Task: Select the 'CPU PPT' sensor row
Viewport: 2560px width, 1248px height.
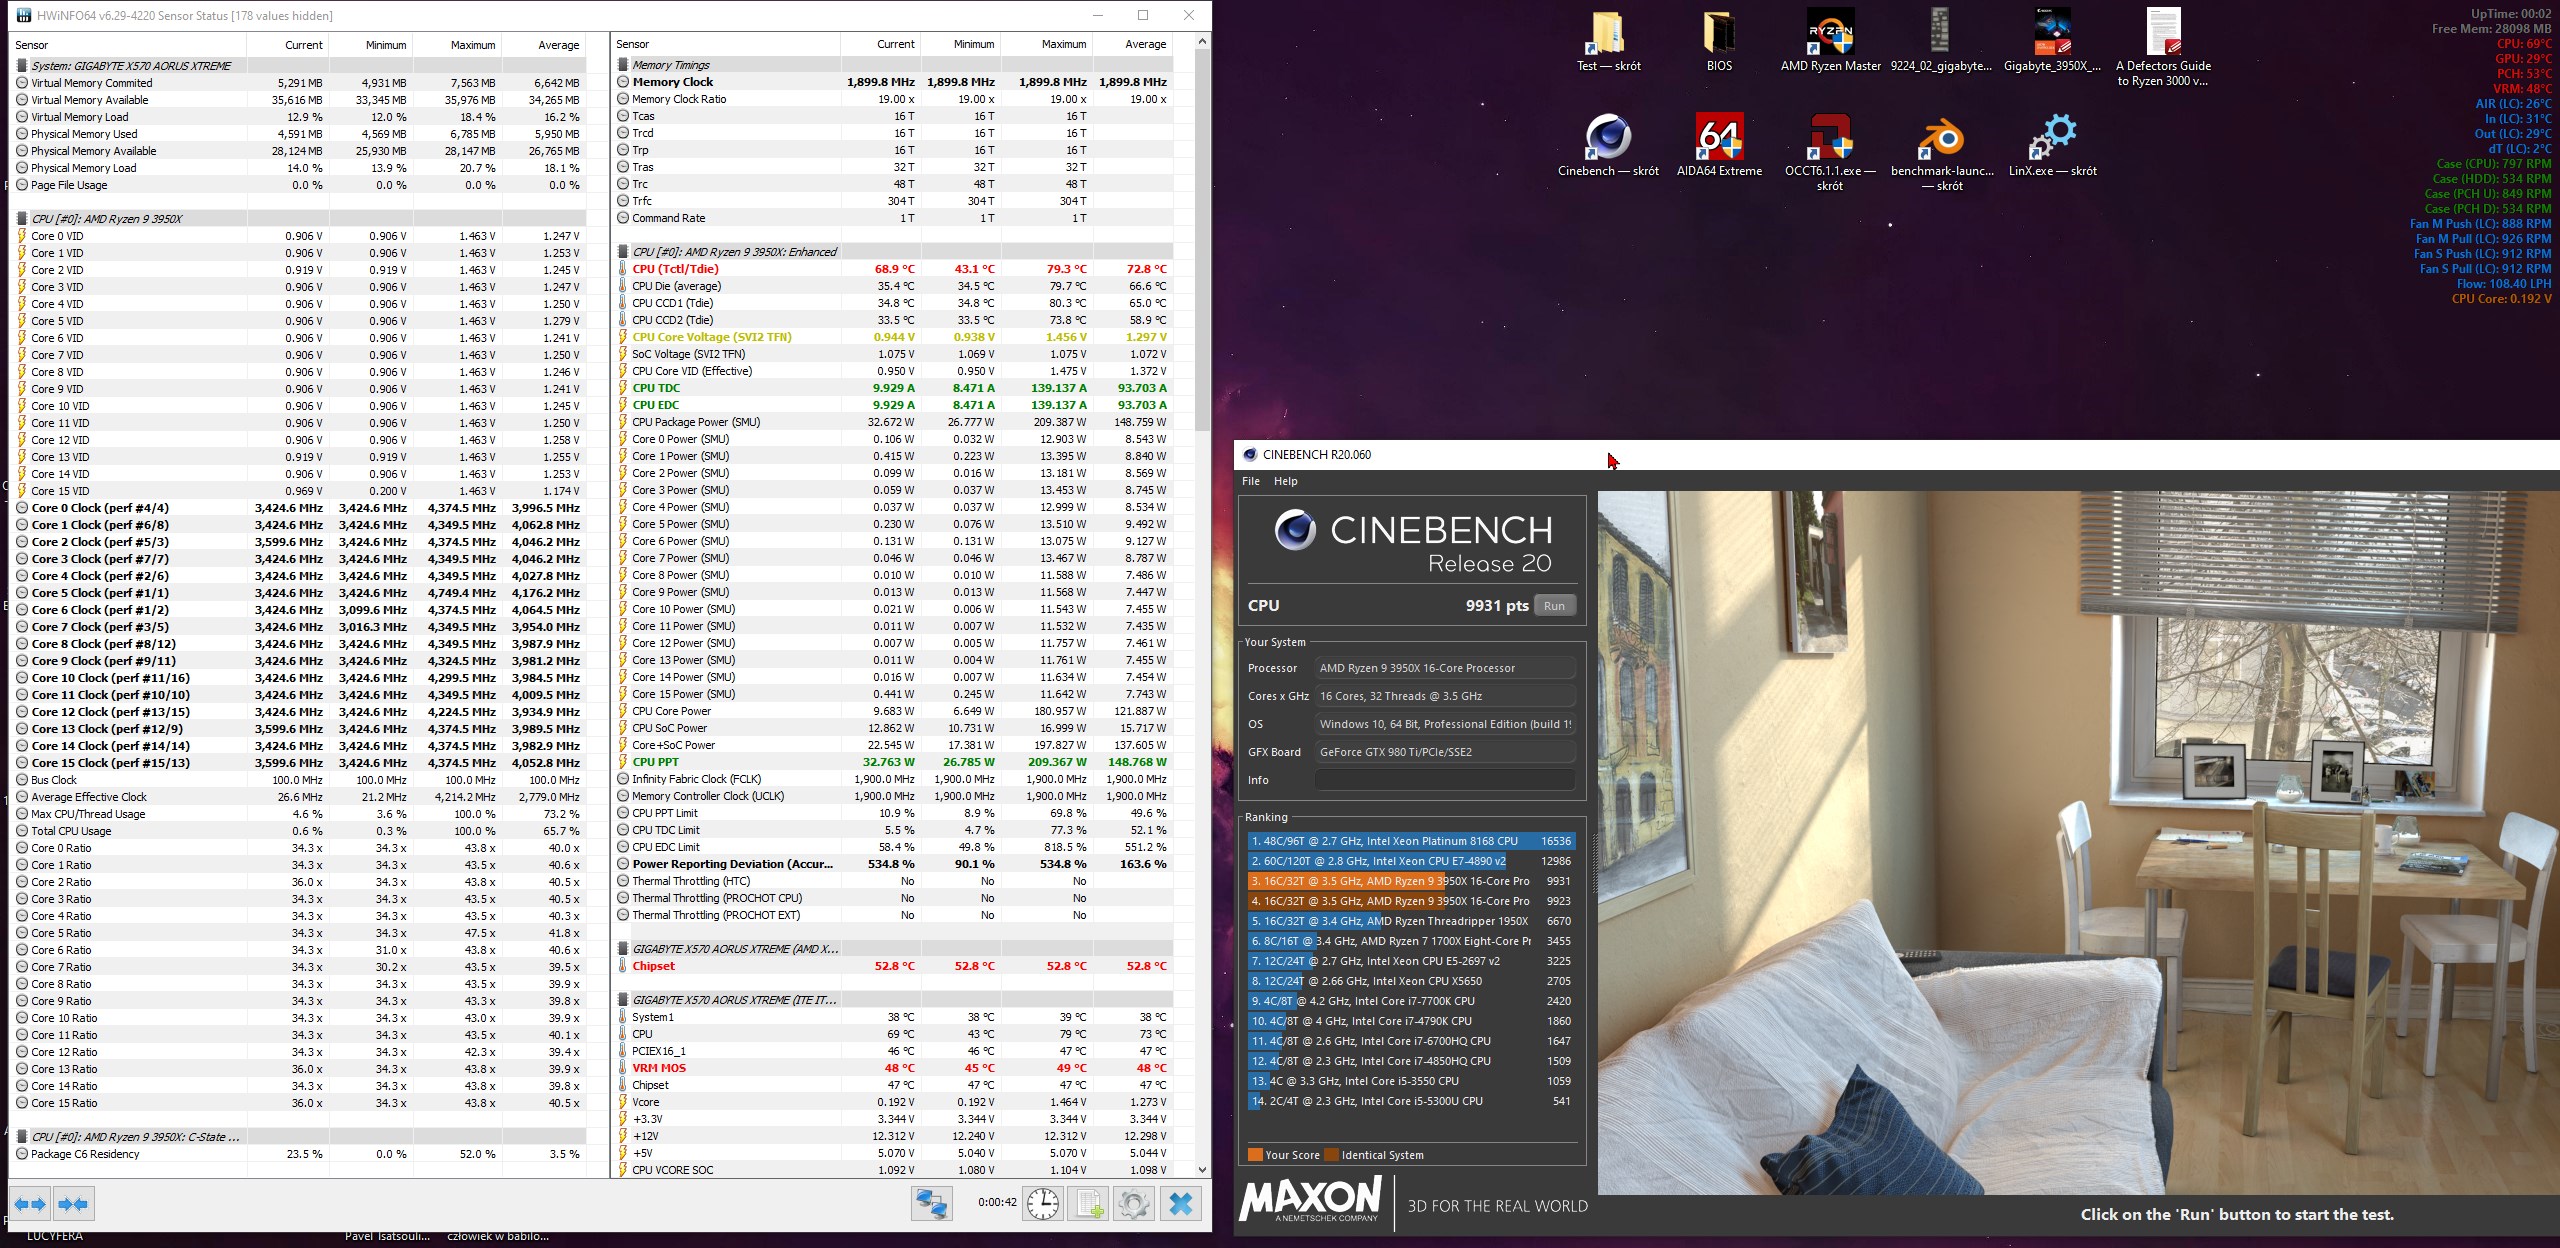Action: (893, 762)
